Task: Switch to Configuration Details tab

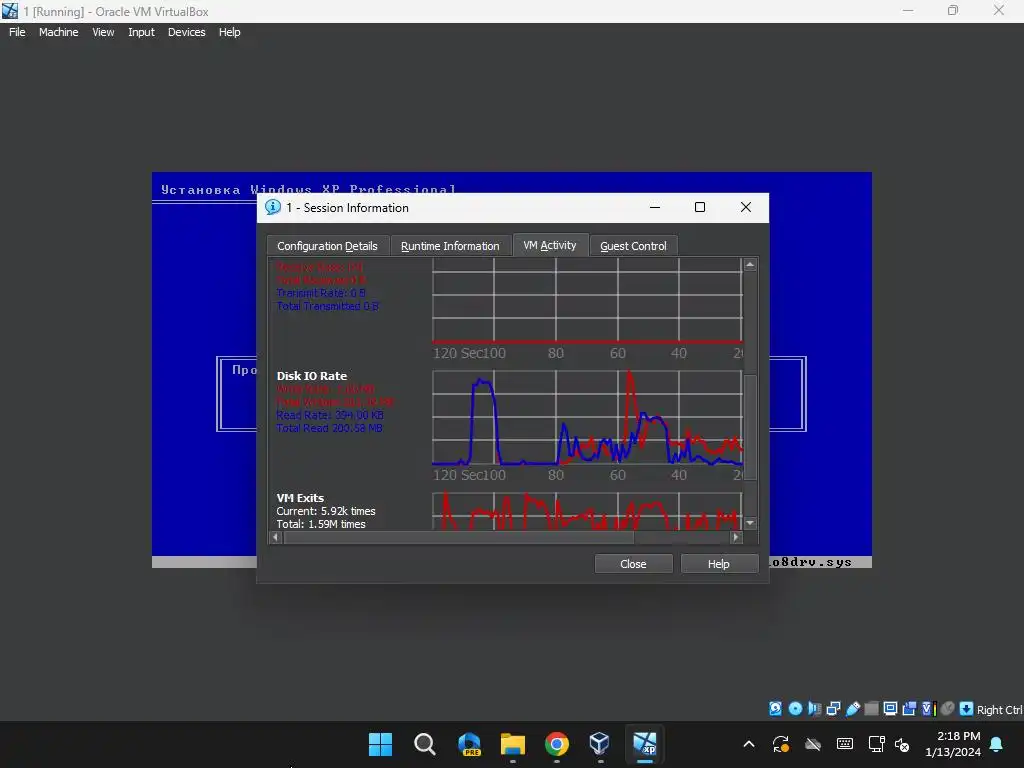Action: 327,246
